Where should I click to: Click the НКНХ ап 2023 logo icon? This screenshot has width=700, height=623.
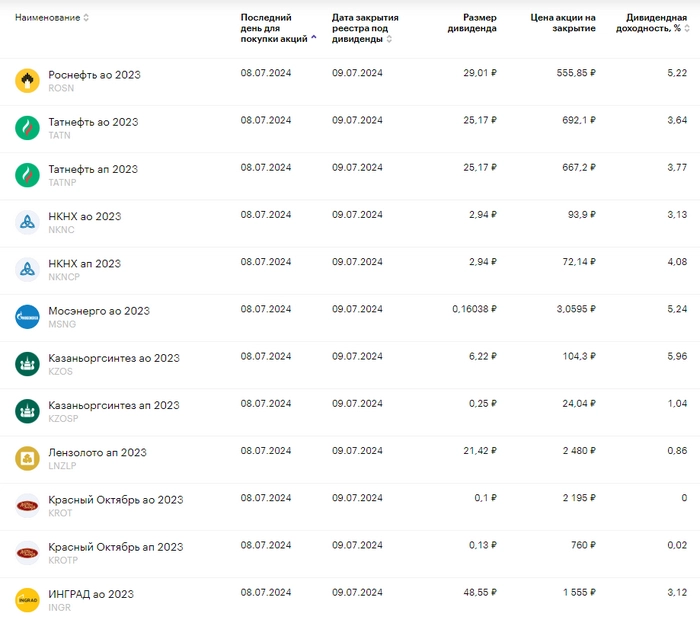point(27,269)
